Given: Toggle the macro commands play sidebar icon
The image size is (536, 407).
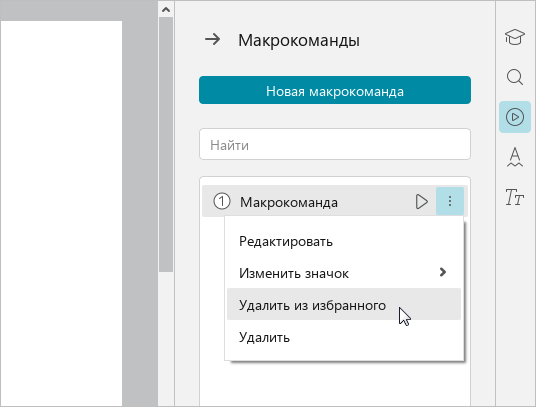Looking at the screenshot, I should coord(514,117).
